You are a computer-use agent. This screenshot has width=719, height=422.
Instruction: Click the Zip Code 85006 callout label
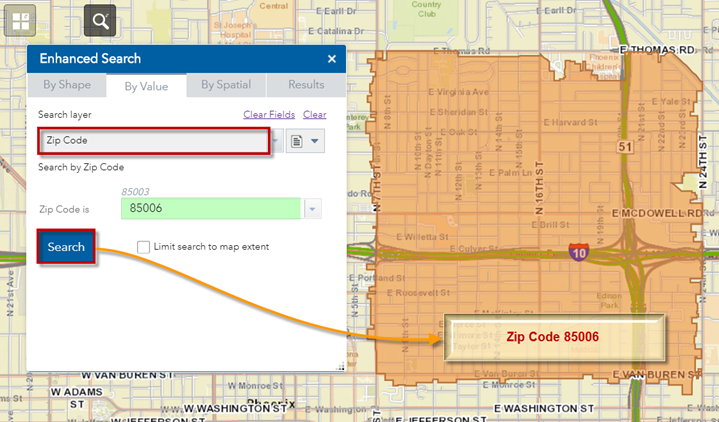coord(552,338)
